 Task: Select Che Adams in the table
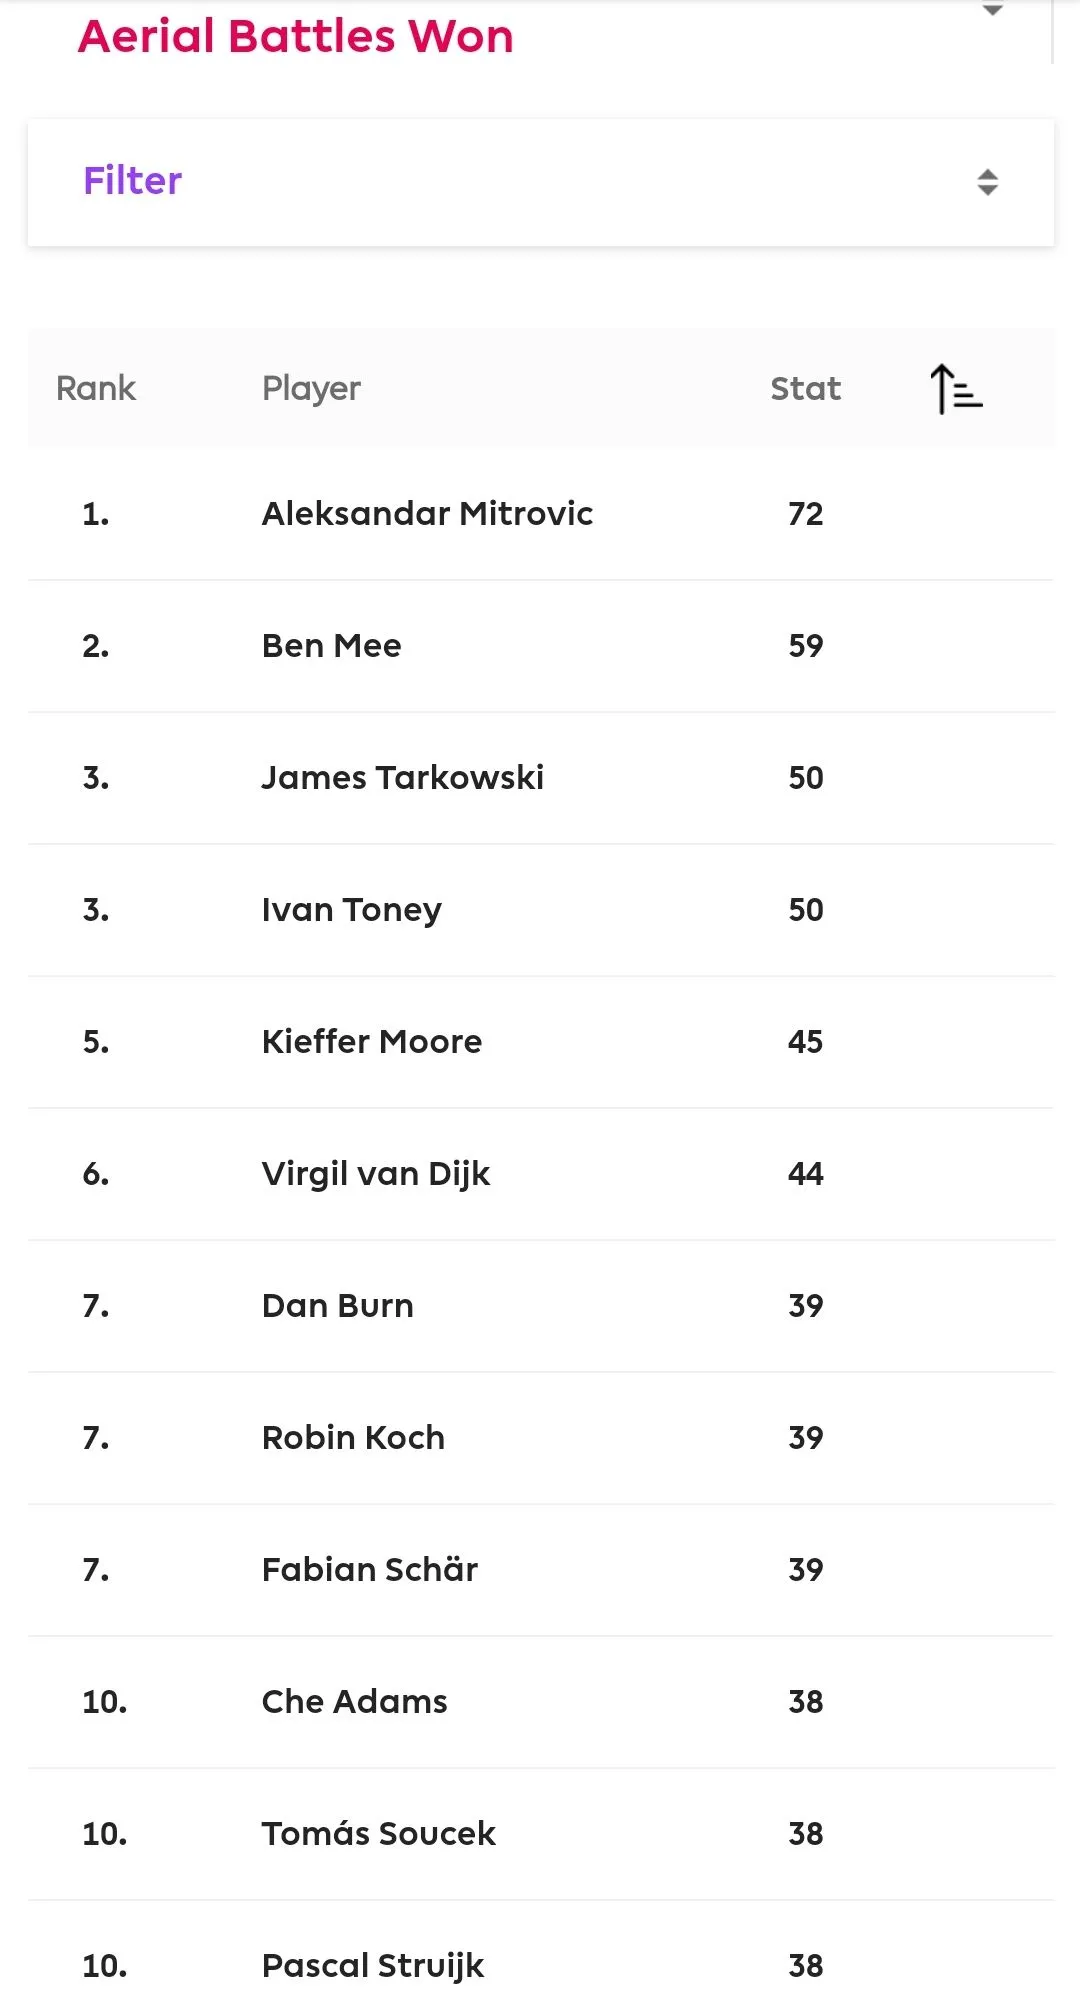click(354, 1702)
